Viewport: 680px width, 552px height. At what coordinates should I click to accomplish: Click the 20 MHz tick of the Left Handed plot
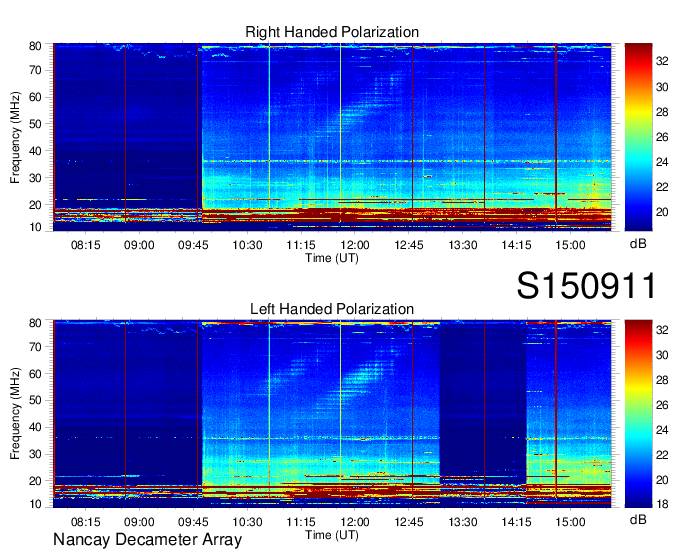point(35,481)
